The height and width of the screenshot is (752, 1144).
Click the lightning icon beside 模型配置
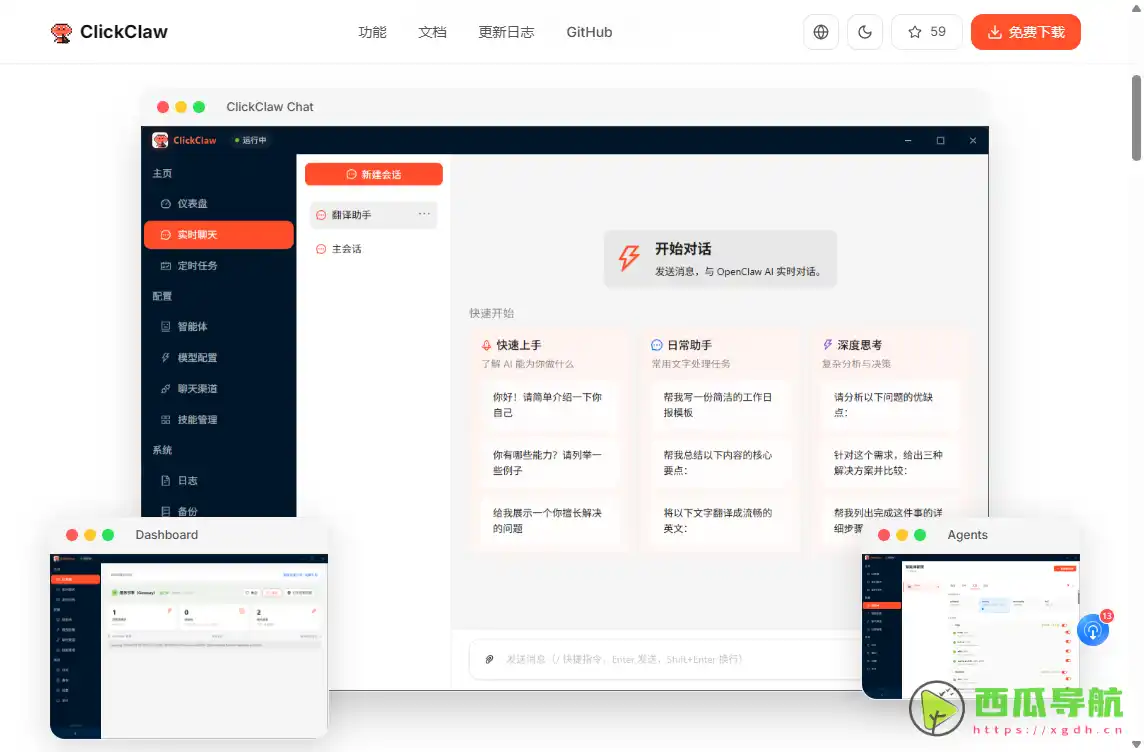(166, 357)
